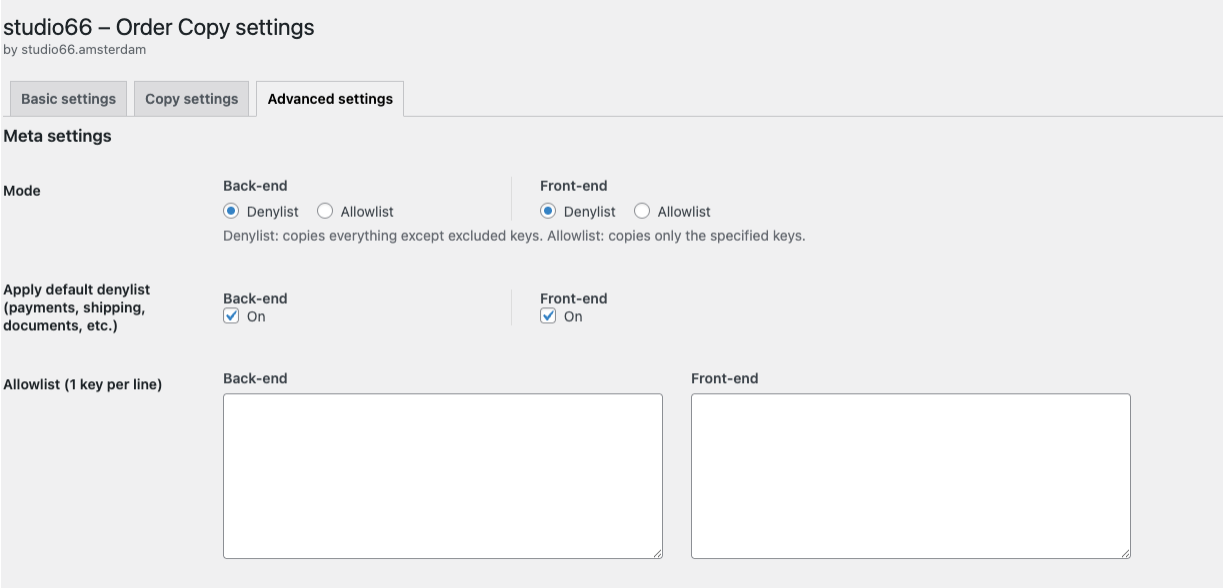Click the Mode row label
The height and width of the screenshot is (588, 1224).
[x=22, y=191]
